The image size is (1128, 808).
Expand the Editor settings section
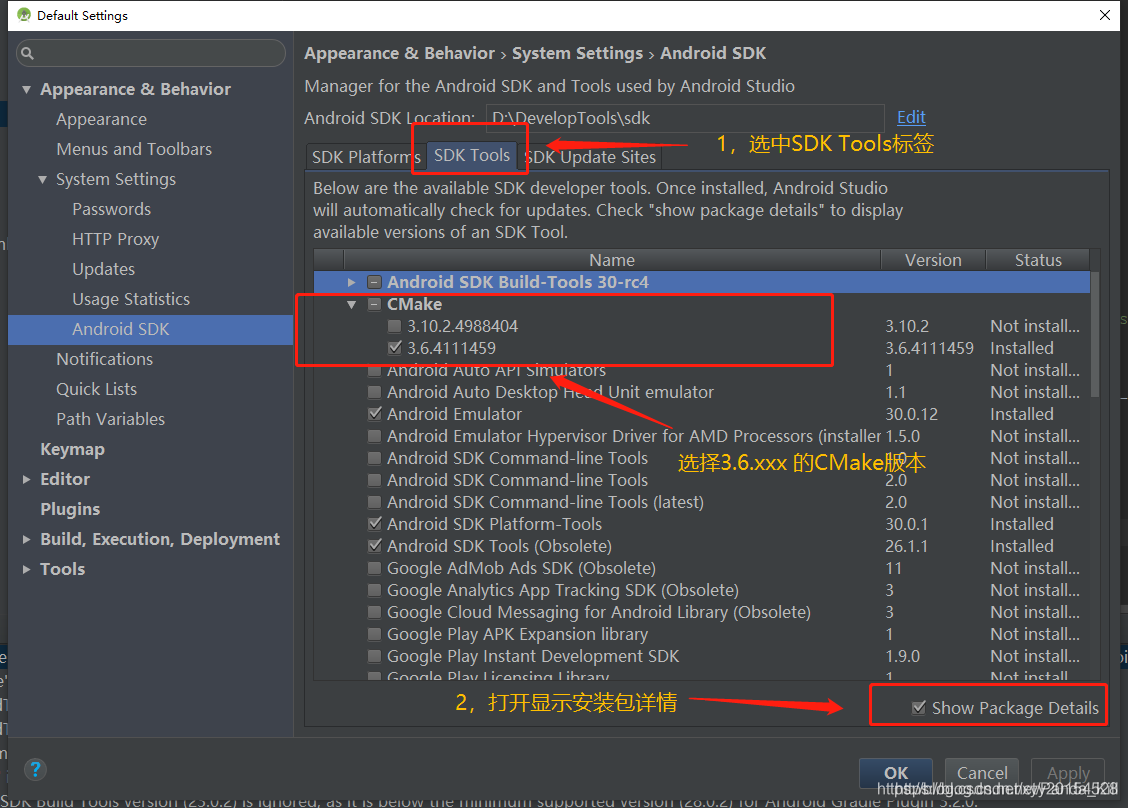pyautogui.click(x=27, y=479)
